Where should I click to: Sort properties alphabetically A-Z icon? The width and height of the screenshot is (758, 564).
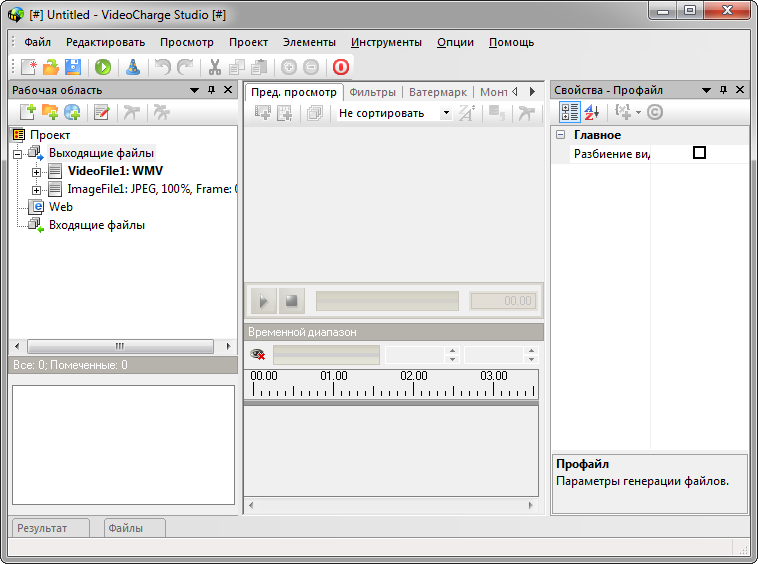click(x=592, y=112)
